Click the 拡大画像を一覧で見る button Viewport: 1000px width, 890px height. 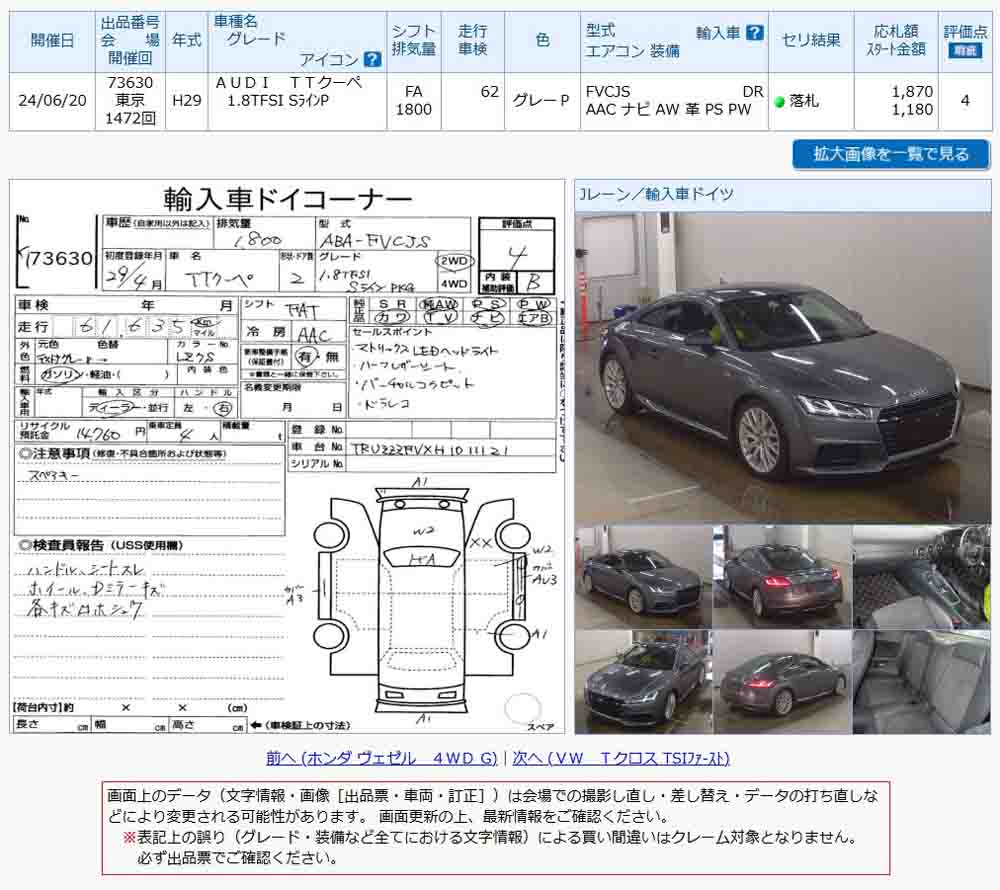891,154
